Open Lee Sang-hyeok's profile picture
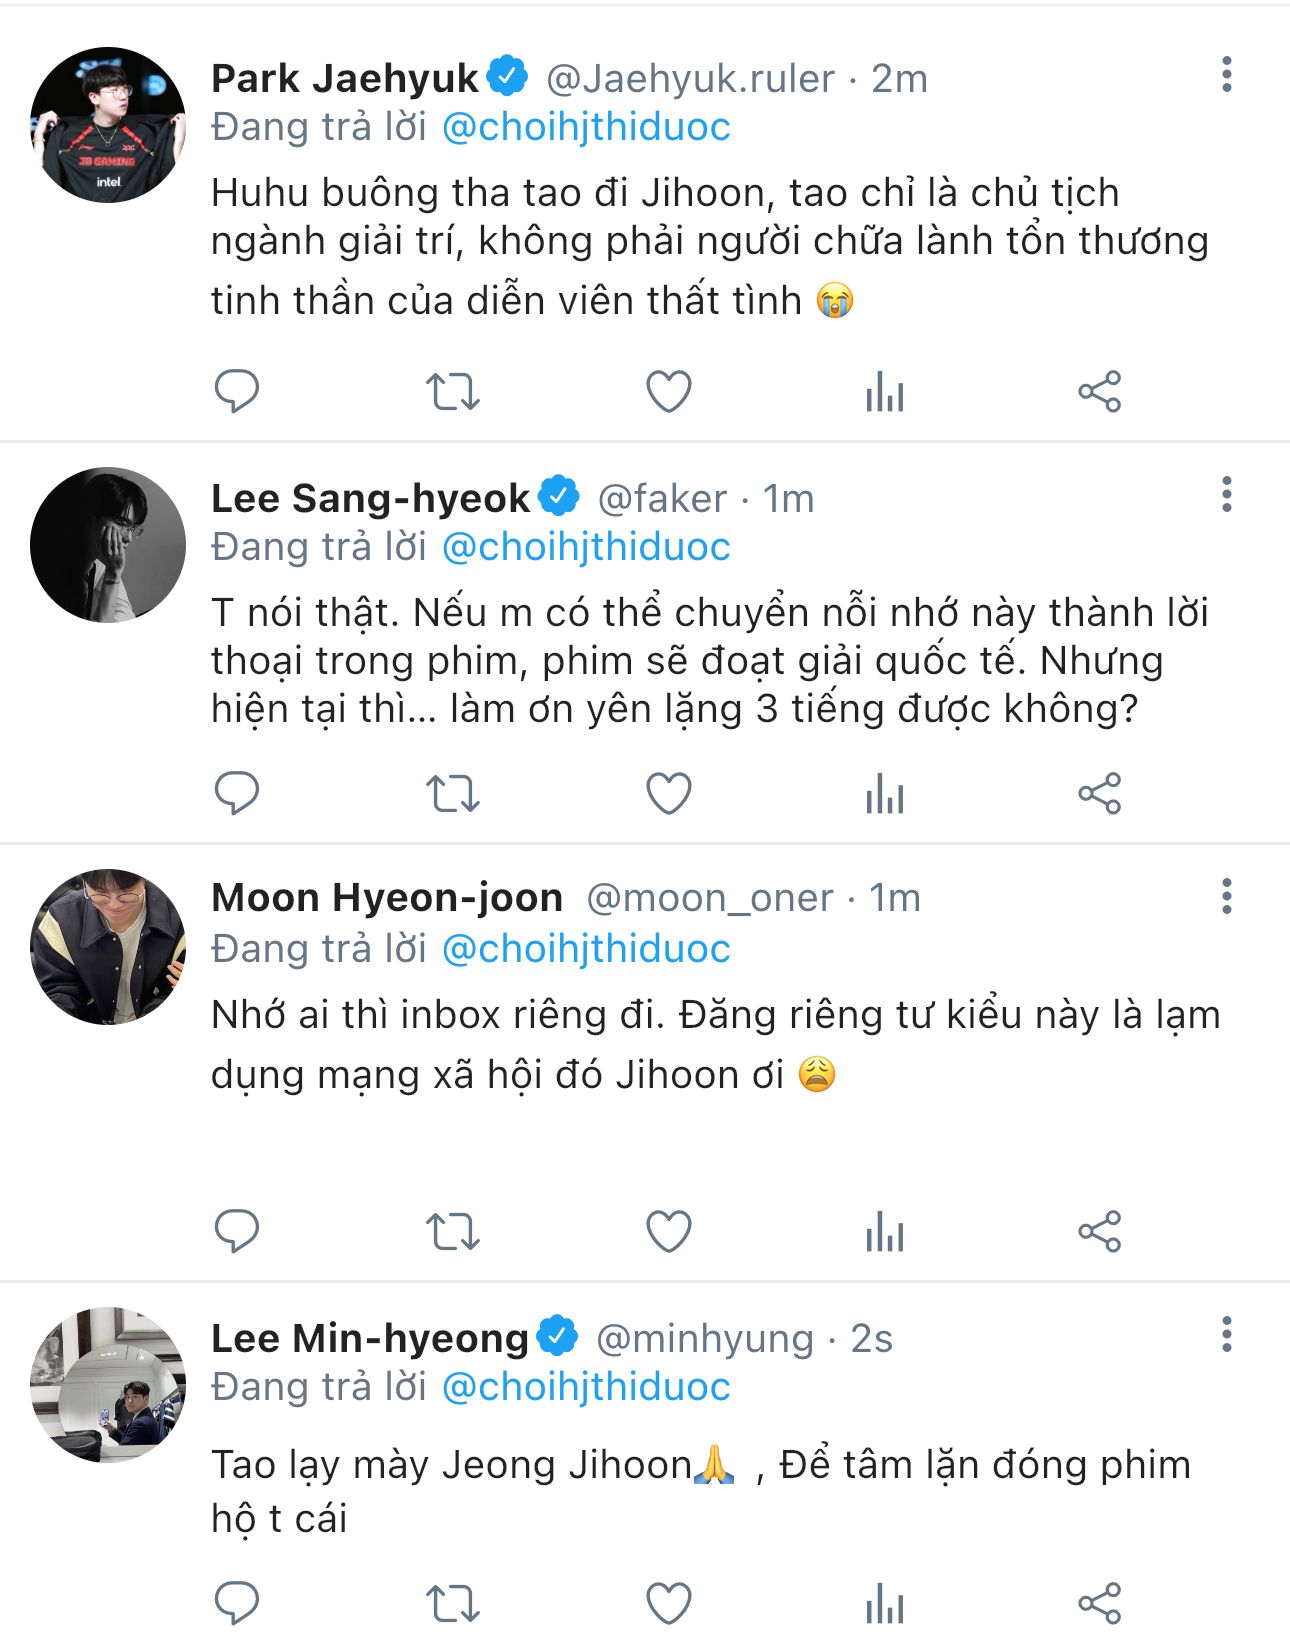Image resolution: width=1290 pixels, height=1648 pixels. point(108,545)
